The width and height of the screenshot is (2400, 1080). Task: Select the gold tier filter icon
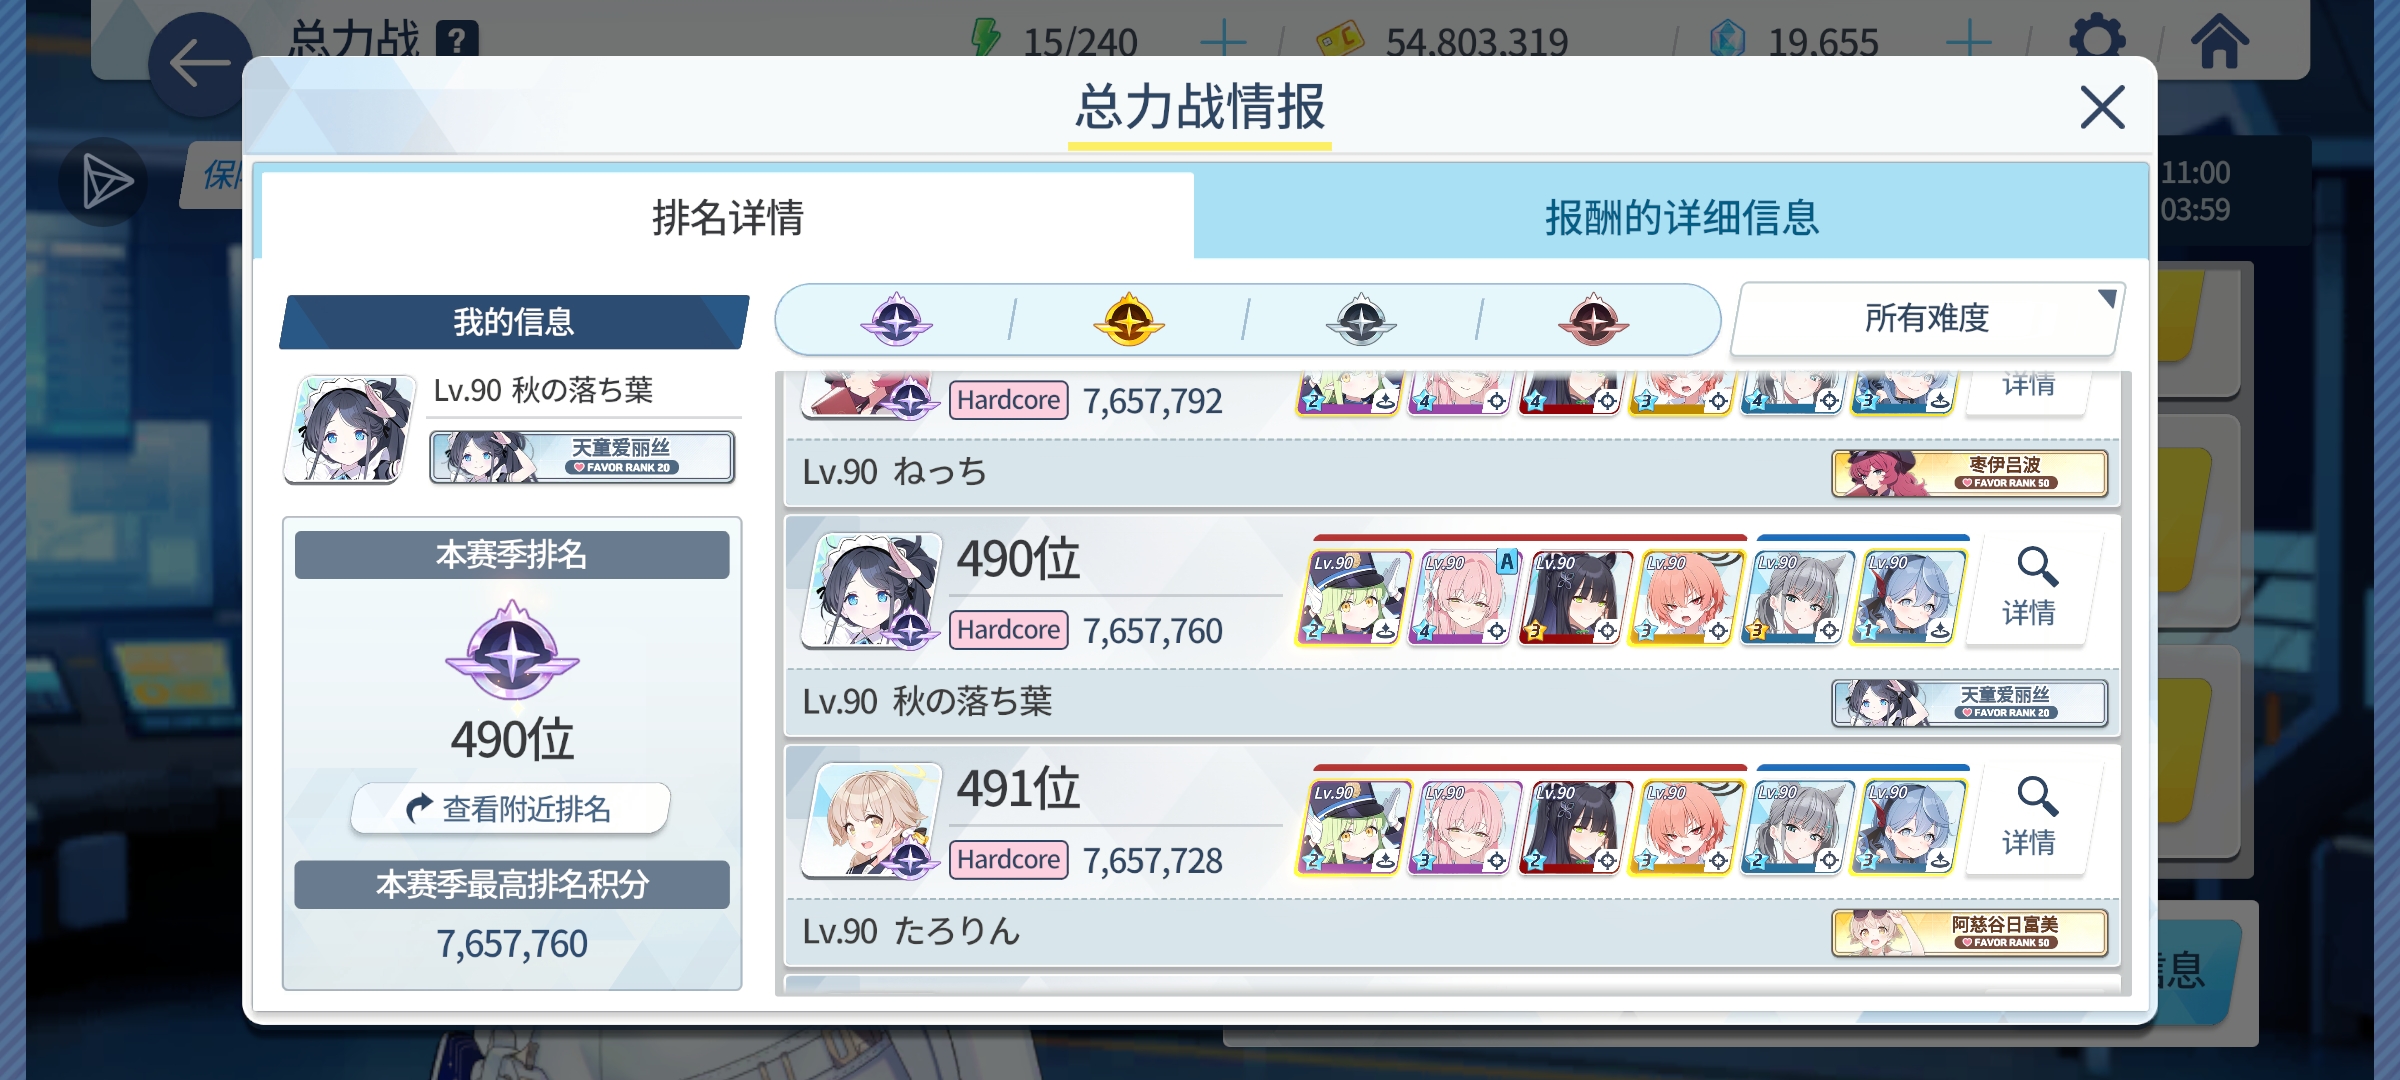[1129, 320]
